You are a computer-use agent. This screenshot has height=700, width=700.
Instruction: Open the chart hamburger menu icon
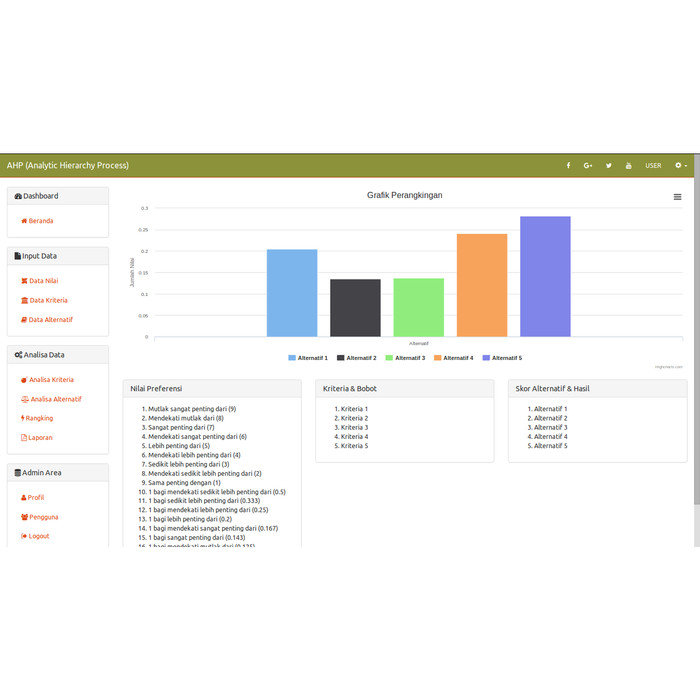[677, 198]
